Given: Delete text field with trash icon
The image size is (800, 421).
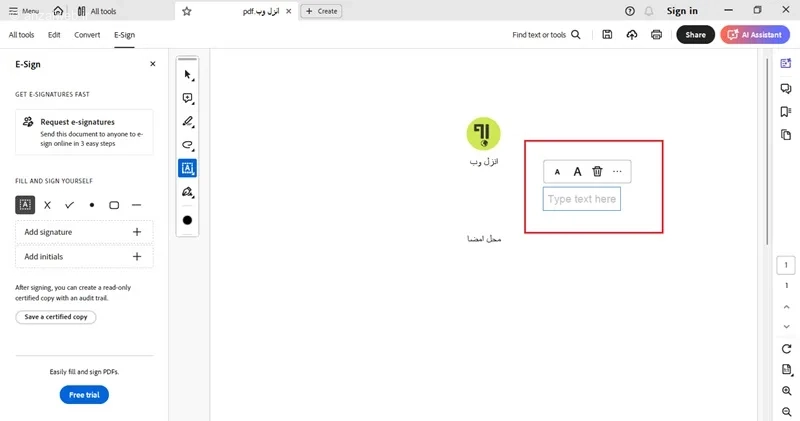Looking at the screenshot, I should pos(597,171).
